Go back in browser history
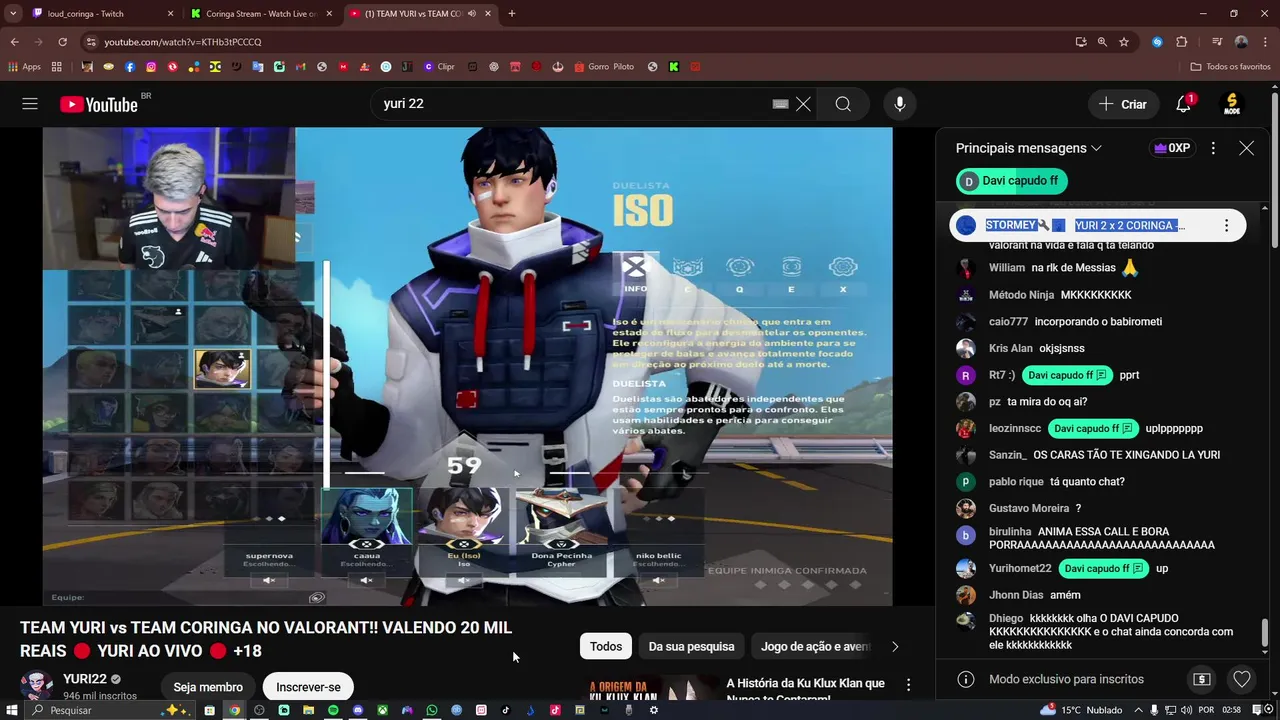This screenshot has width=1280, height=720. coord(14,42)
